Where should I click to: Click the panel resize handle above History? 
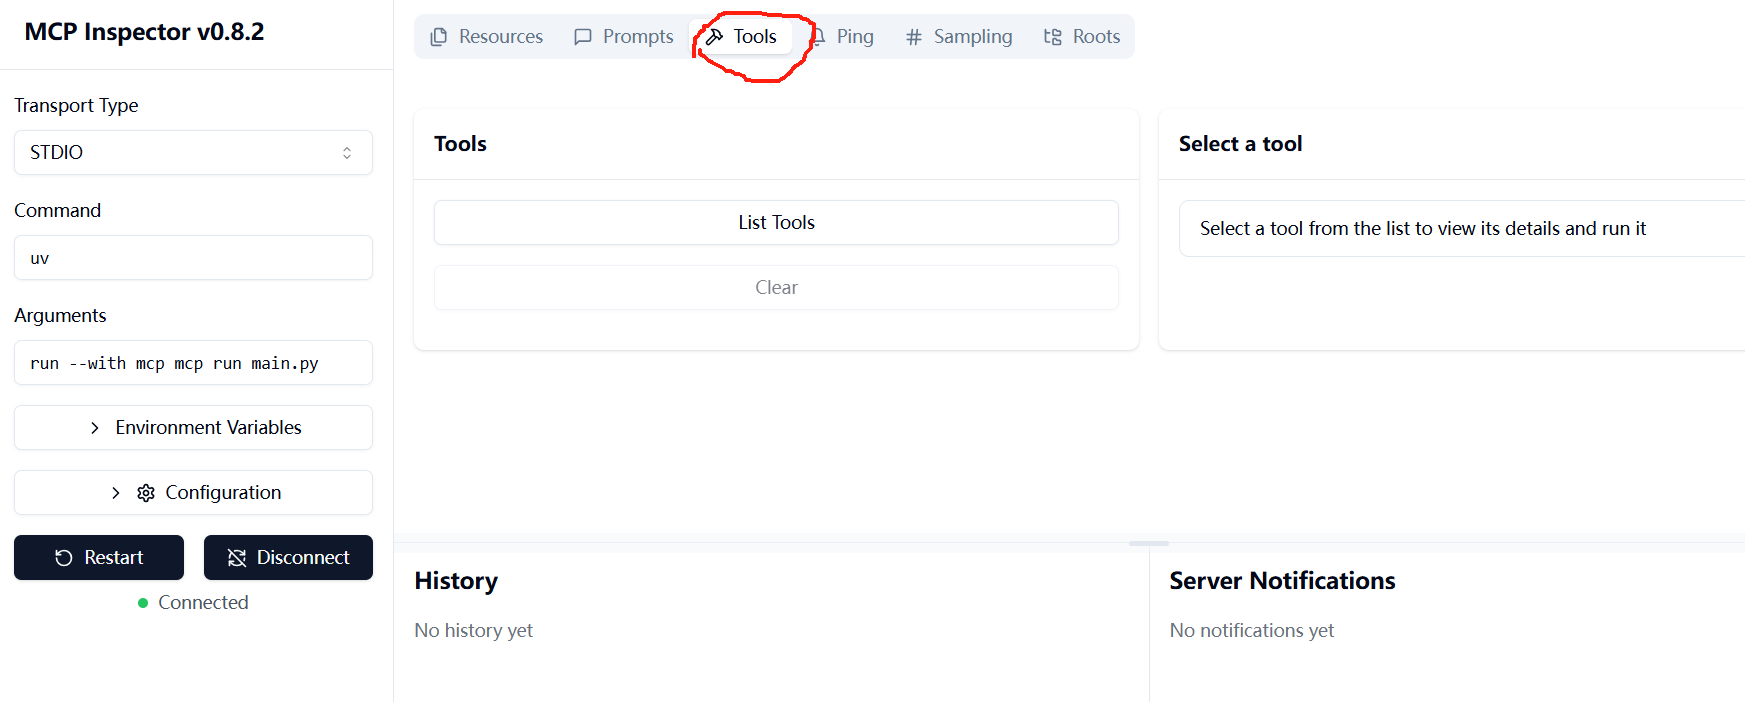coord(1149,543)
